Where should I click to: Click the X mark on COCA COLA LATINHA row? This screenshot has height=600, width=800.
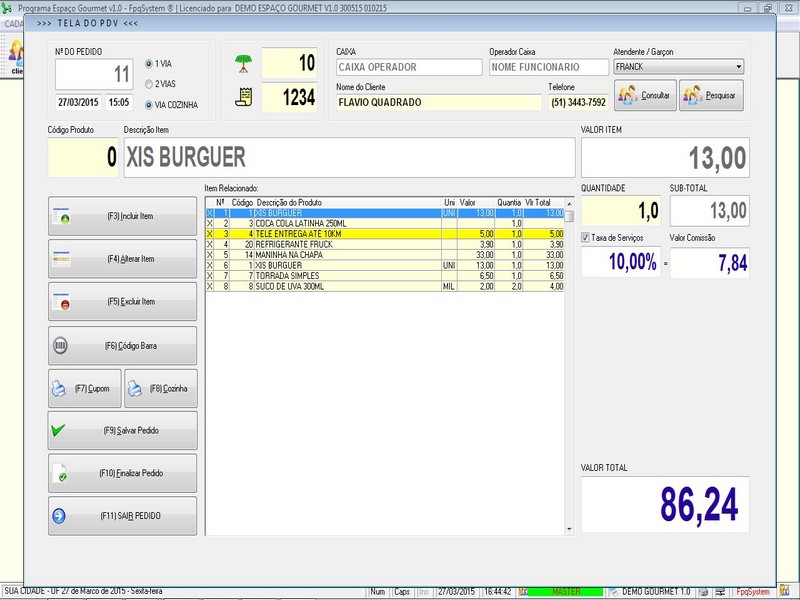(x=210, y=223)
